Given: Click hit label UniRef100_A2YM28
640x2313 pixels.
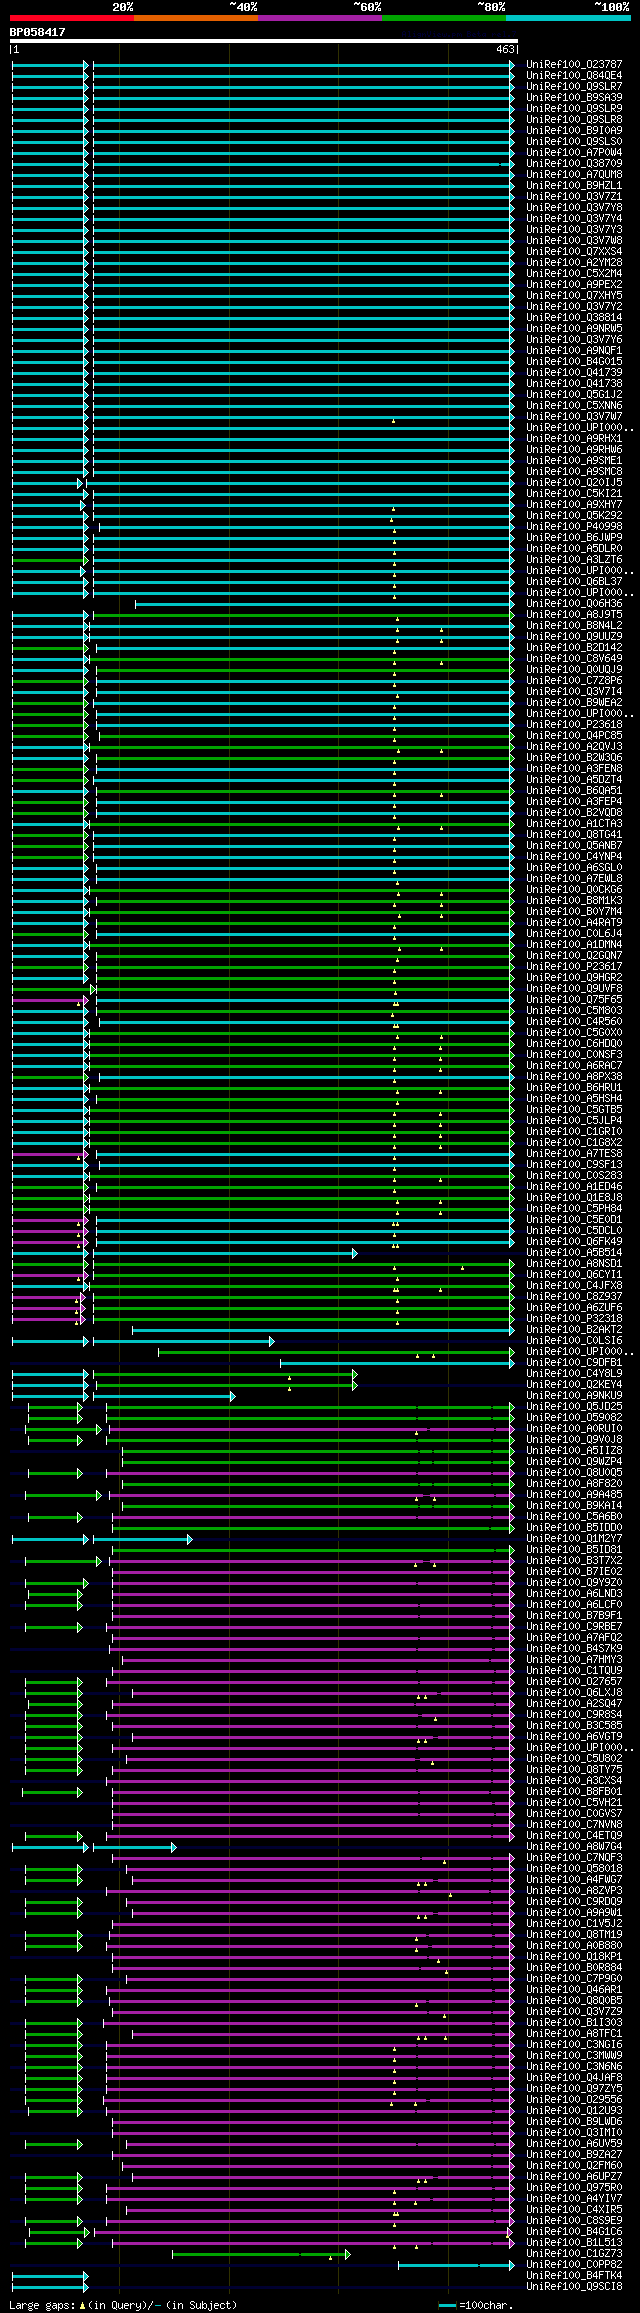Looking at the screenshot, I should click(574, 262).
